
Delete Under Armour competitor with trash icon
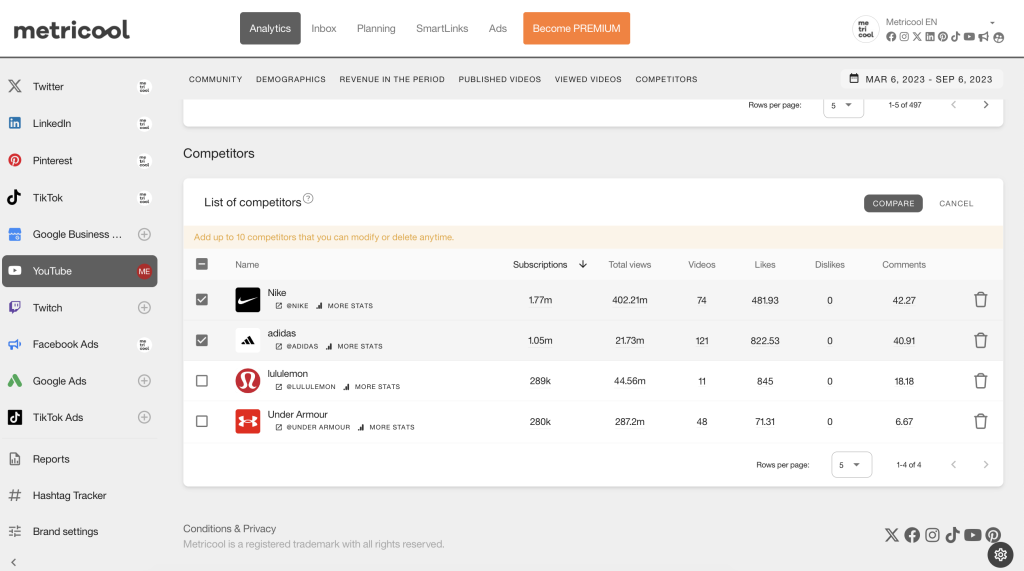click(x=980, y=421)
